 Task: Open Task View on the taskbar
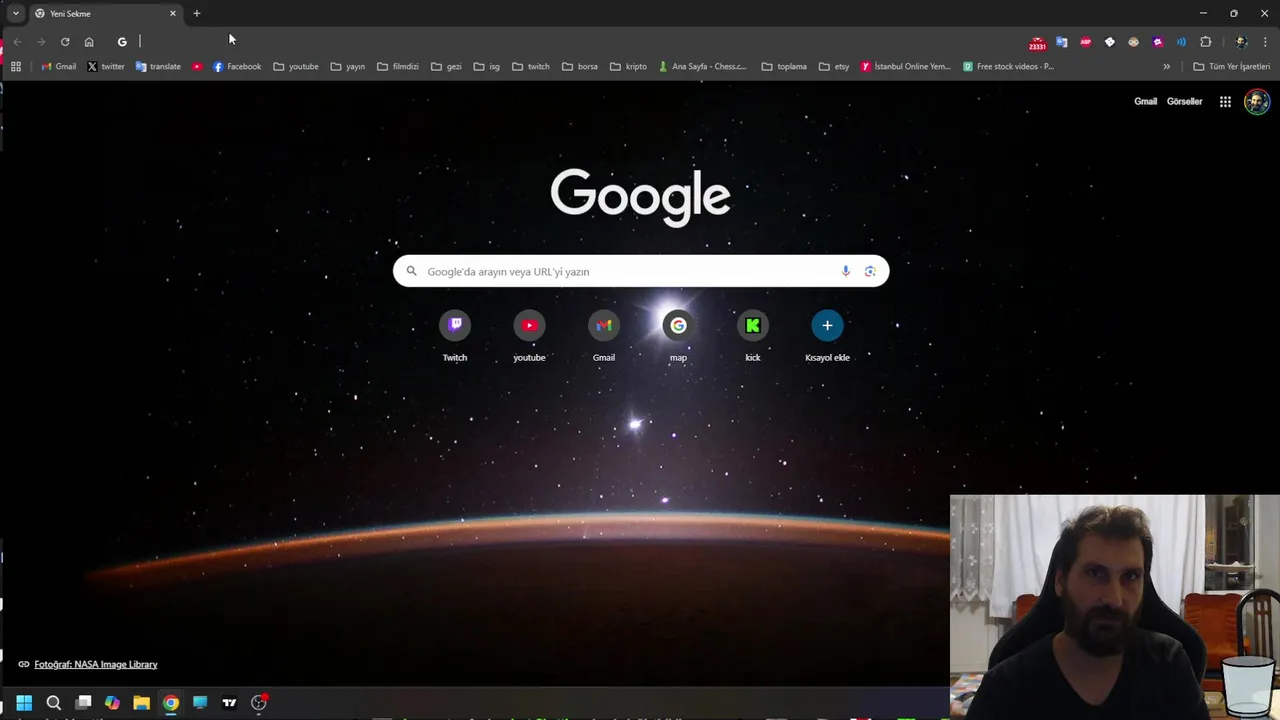pyautogui.click(x=84, y=703)
